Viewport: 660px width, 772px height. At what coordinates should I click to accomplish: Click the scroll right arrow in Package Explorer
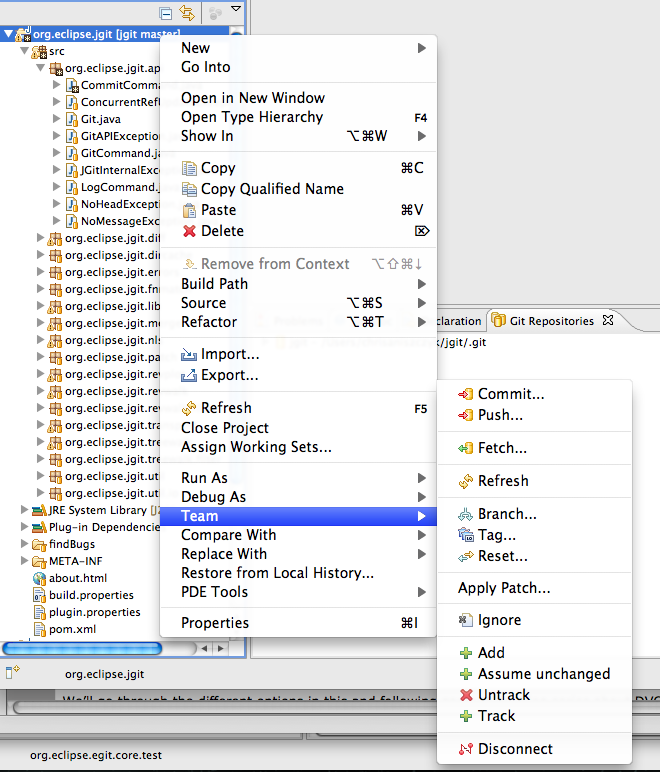[x=221, y=648]
